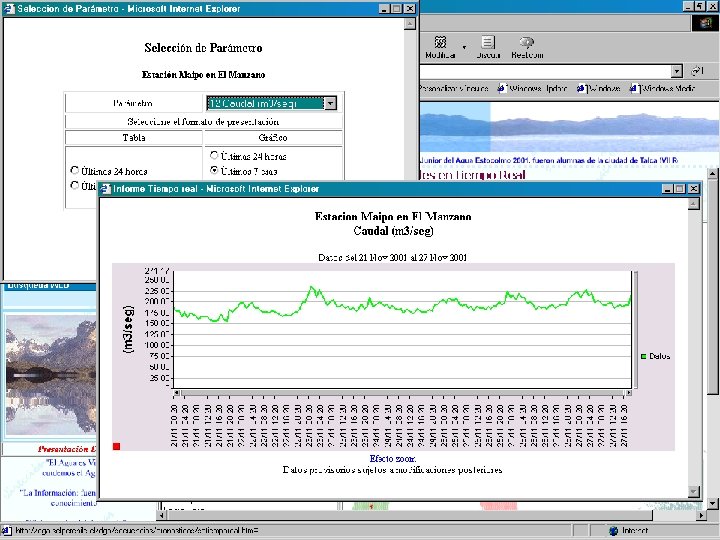Click the red square below the chart
The height and width of the screenshot is (540, 720).
(117, 446)
